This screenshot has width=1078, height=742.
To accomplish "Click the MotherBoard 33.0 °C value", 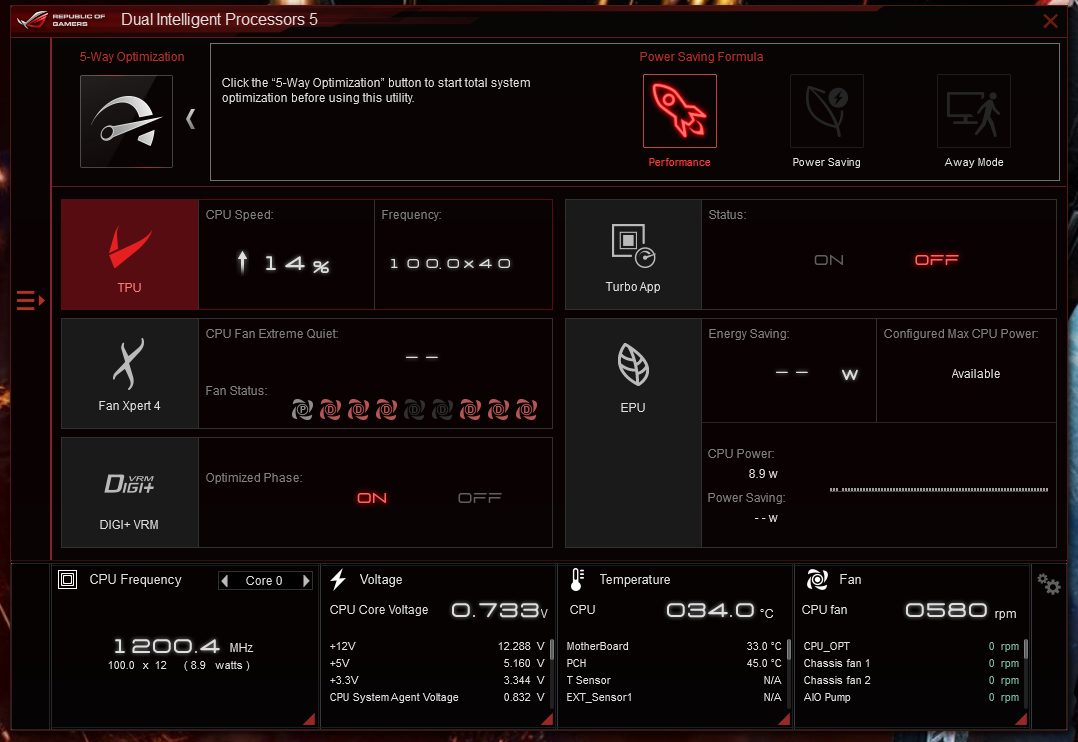I will pyautogui.click(x=764, y=646).
